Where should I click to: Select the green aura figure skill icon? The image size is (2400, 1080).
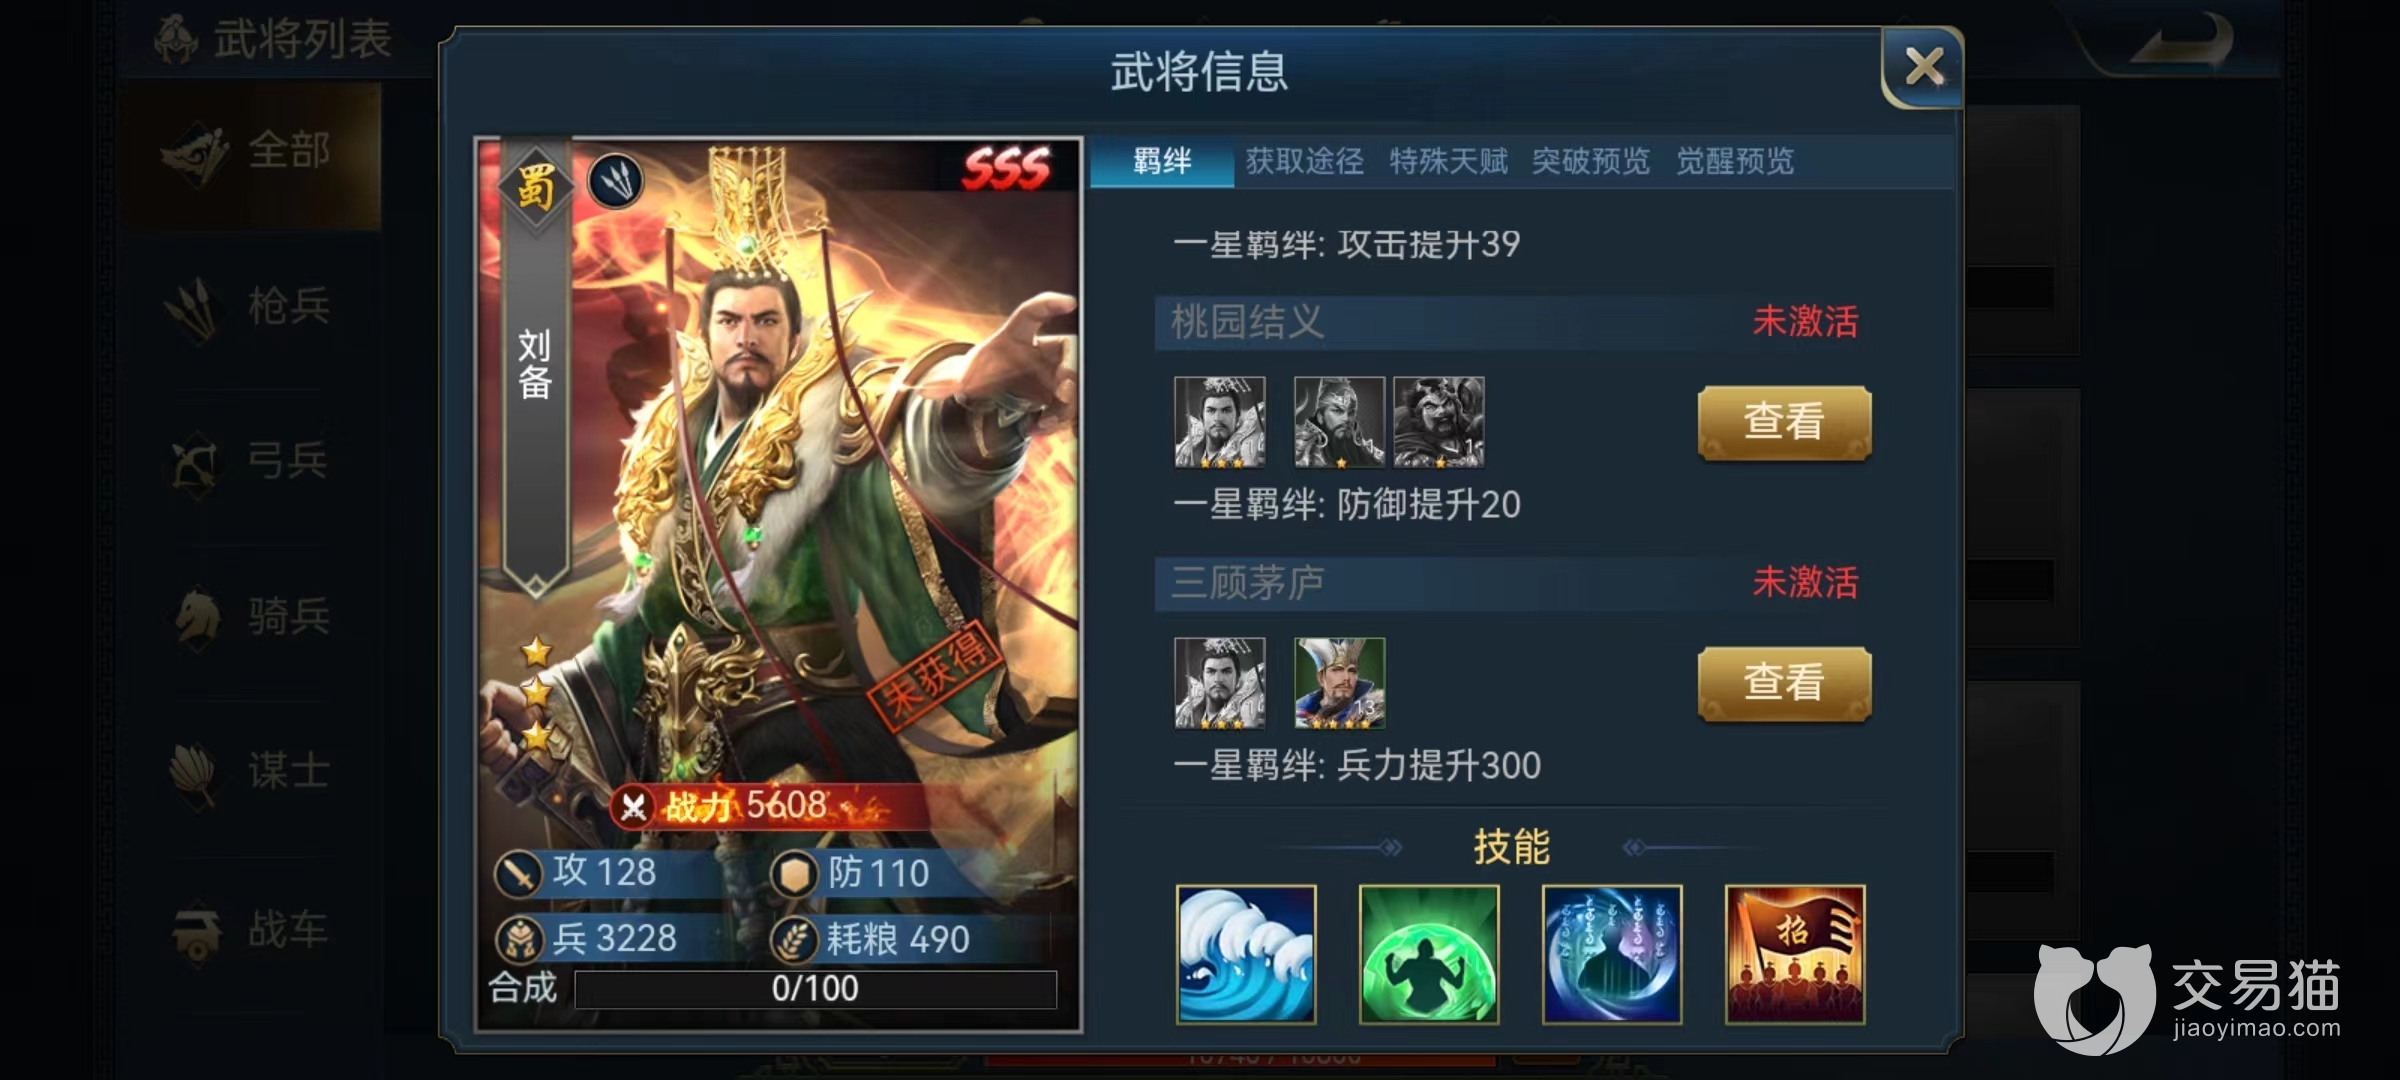click(1429, 954)
